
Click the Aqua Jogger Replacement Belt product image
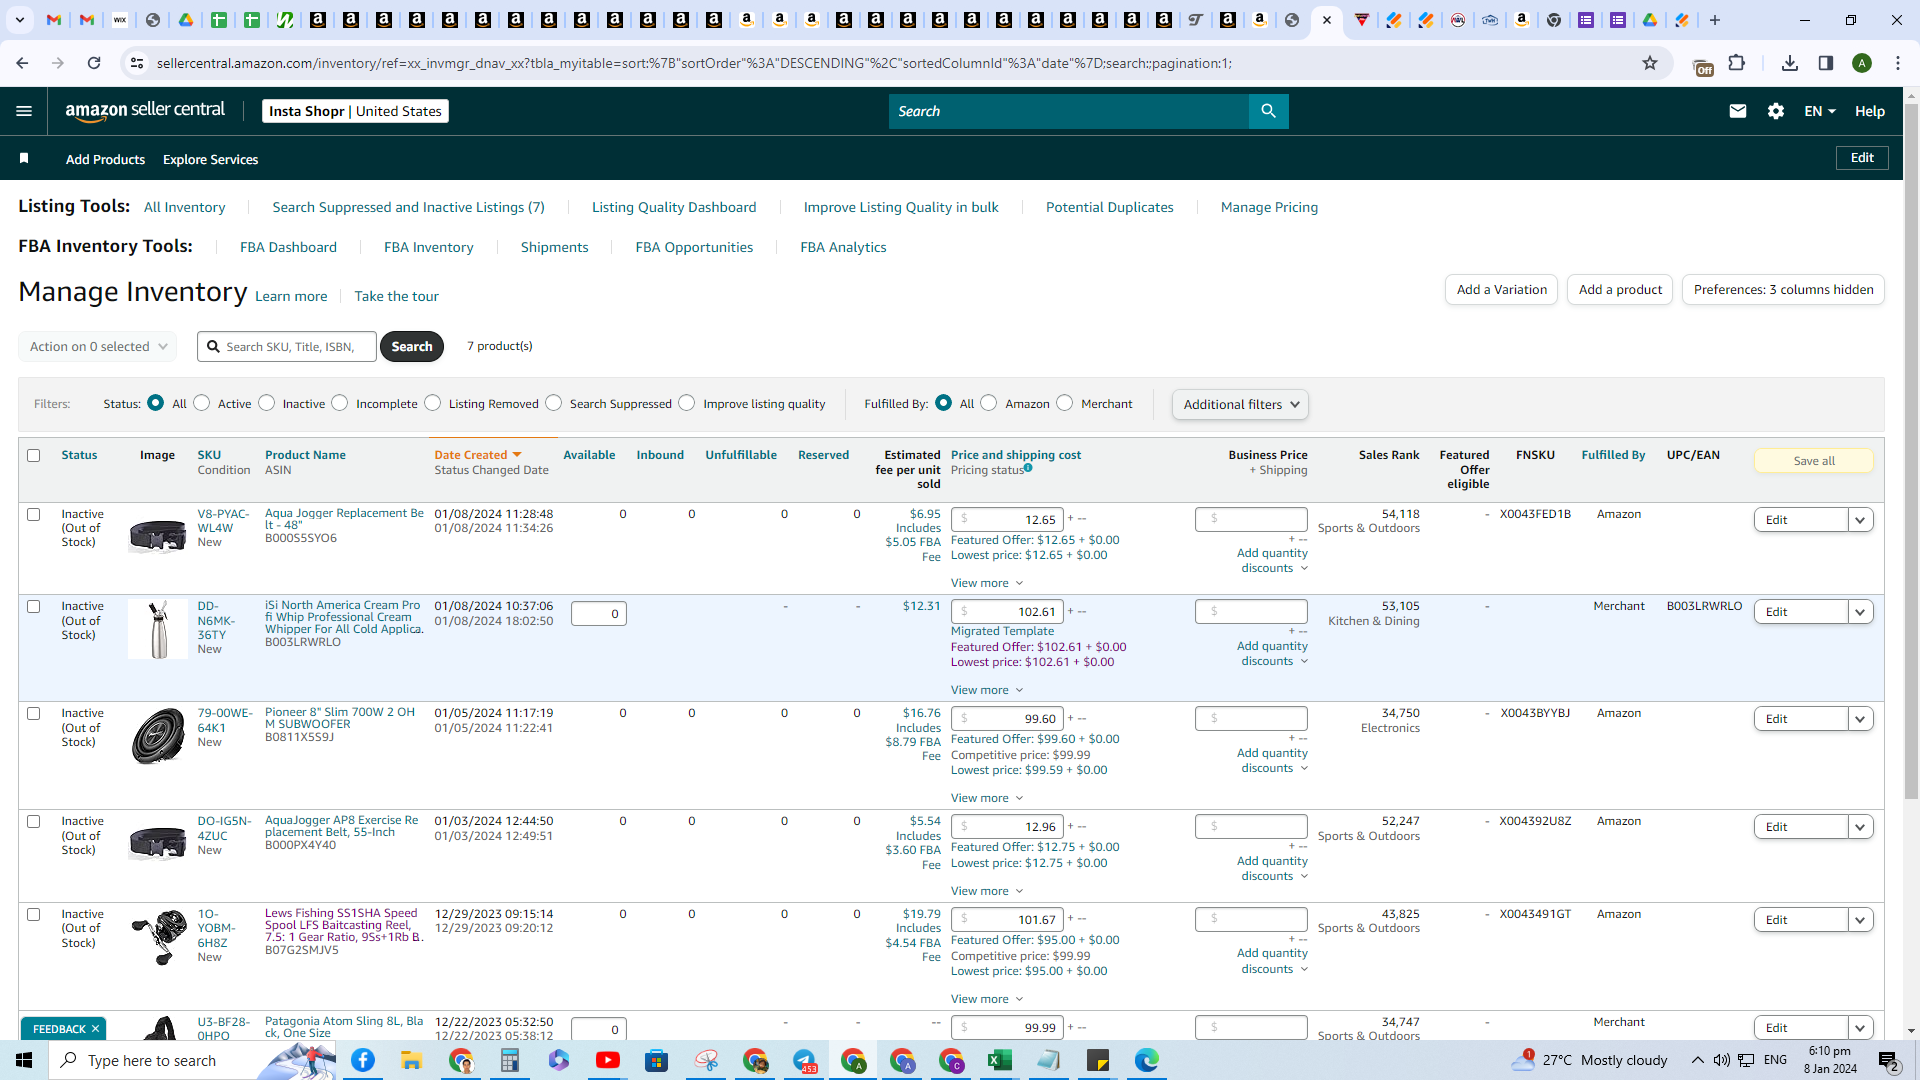point(158,536)
